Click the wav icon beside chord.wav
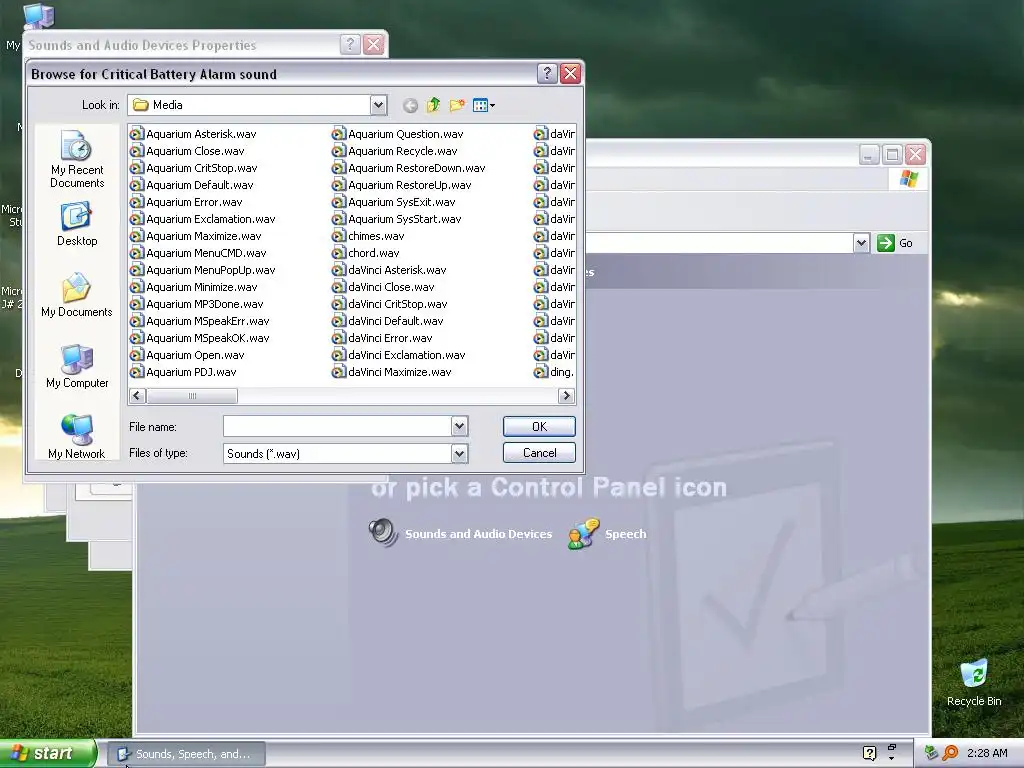1024x768 pixels. pos(338,253)
